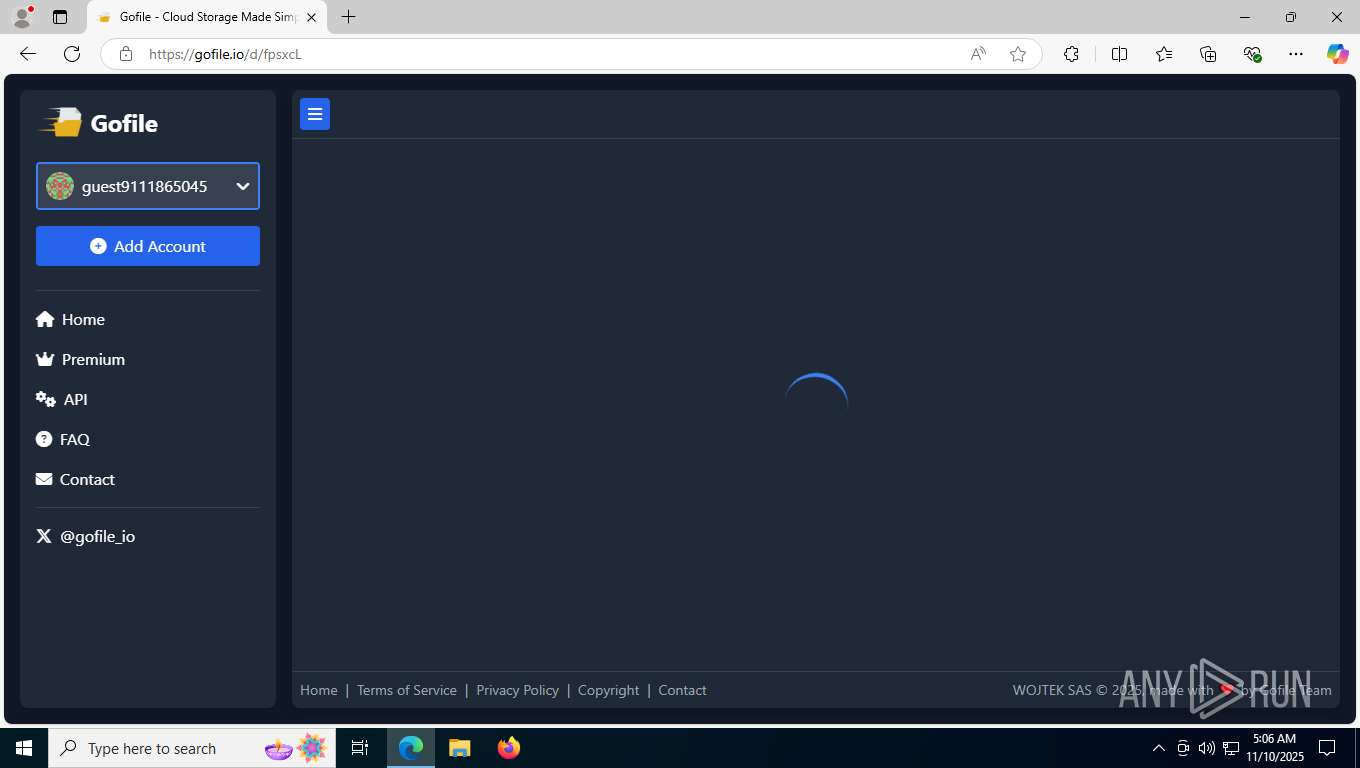Open the API sidebar item
The image size is (1360, 768).
(62, 399)
